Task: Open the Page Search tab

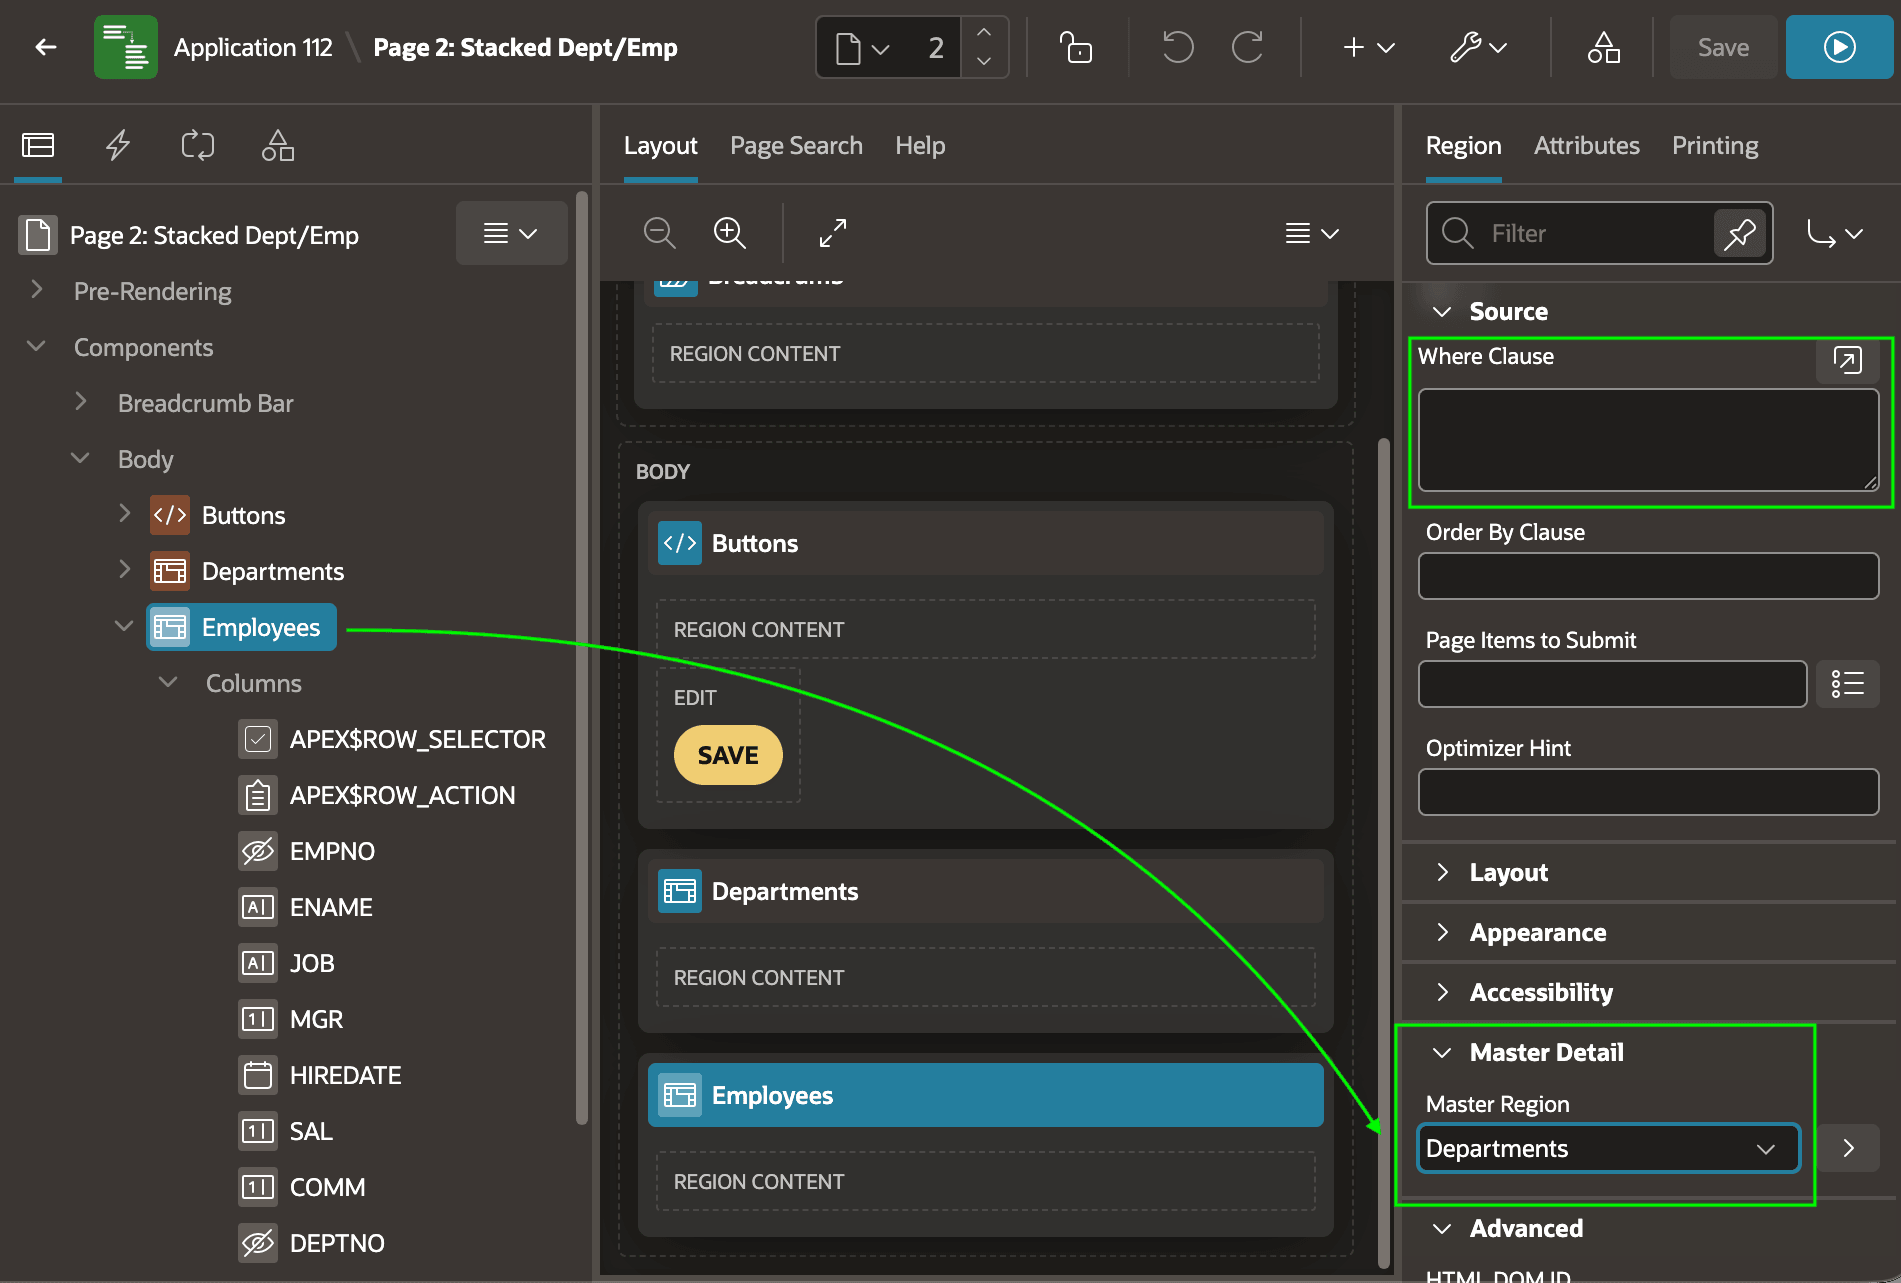Action: 796,146
